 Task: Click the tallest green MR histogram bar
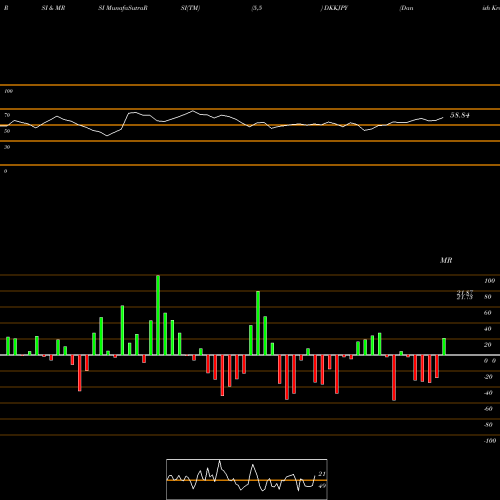pos(158,315)
